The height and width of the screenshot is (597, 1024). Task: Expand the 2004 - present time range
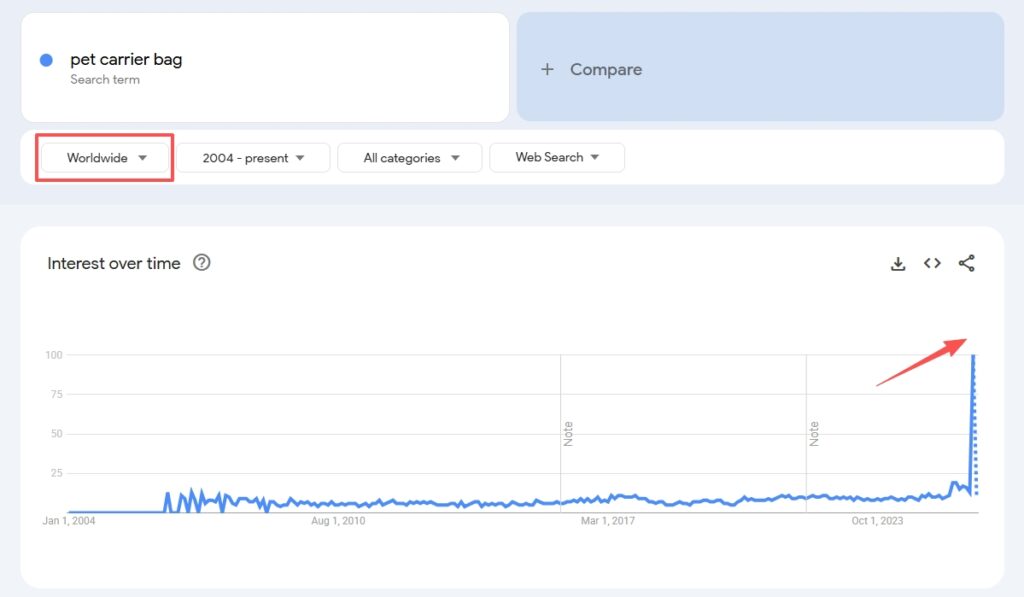(253, 158)
